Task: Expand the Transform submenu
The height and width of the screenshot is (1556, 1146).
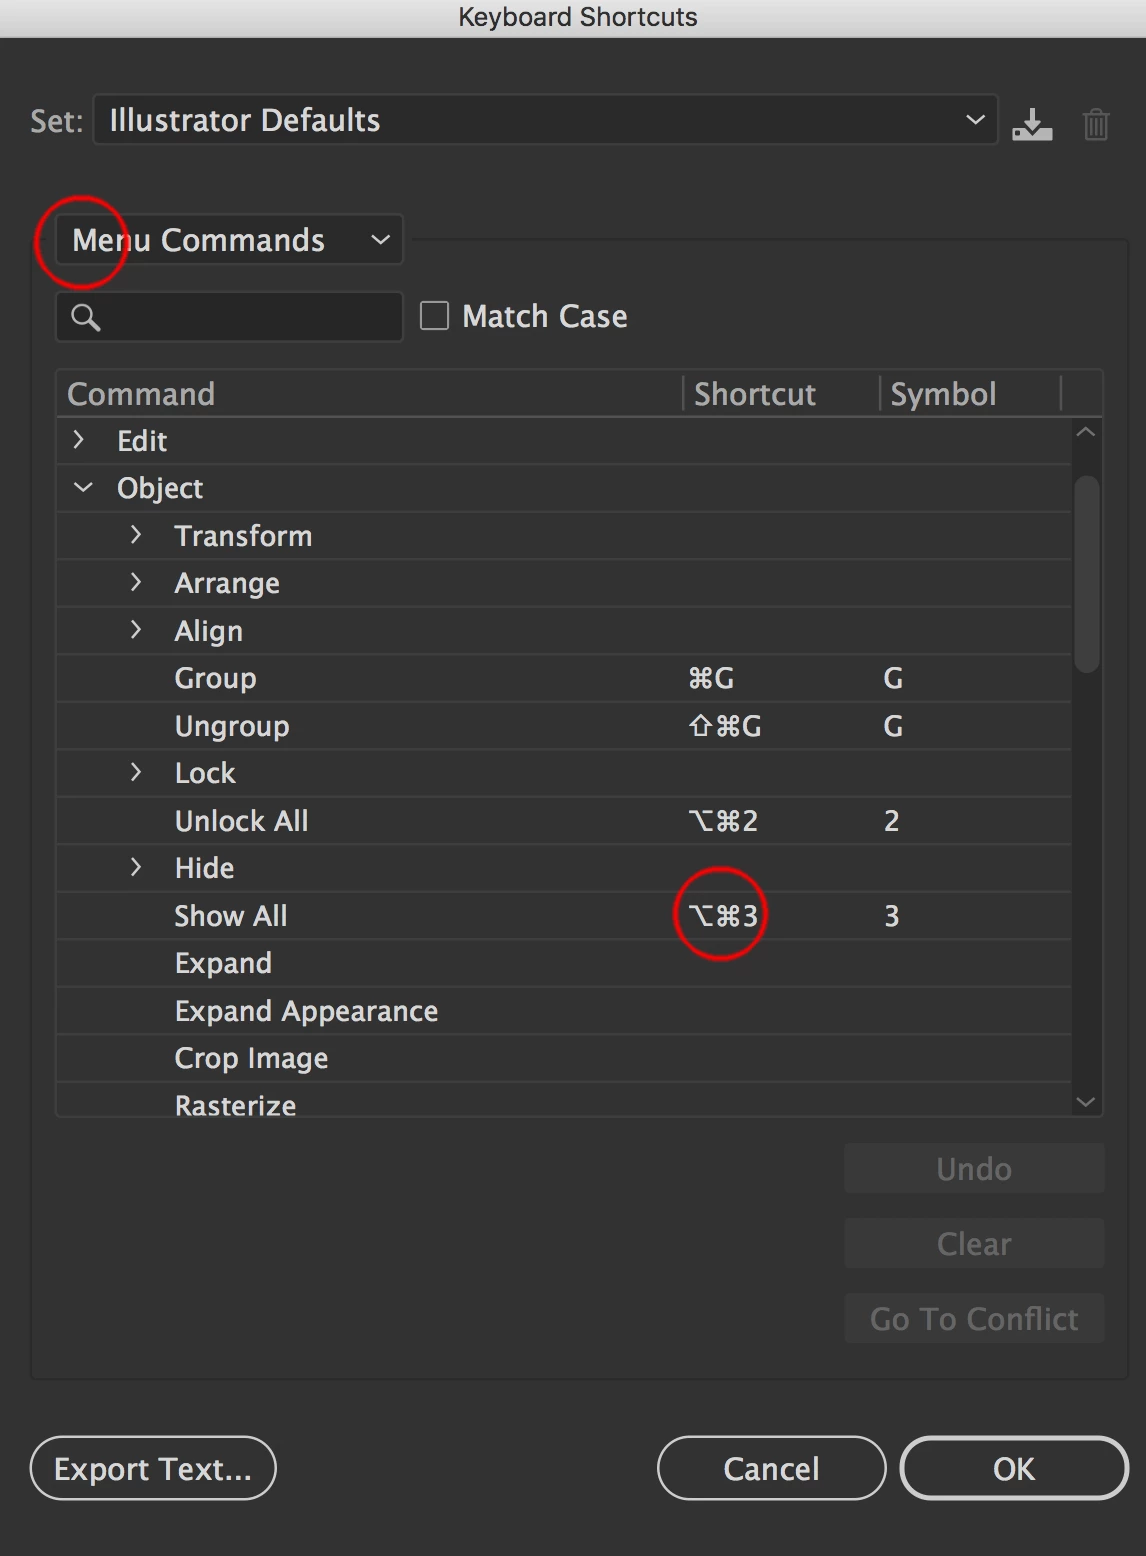Action: [x=136, y=535]
